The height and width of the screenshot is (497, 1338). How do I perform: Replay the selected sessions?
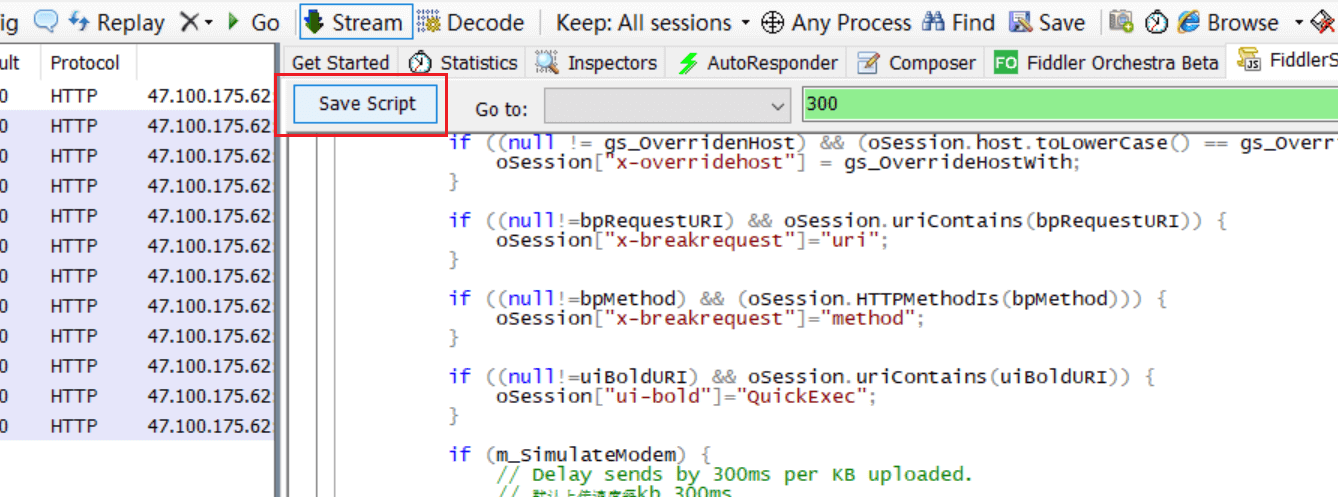tap(117, 22)
